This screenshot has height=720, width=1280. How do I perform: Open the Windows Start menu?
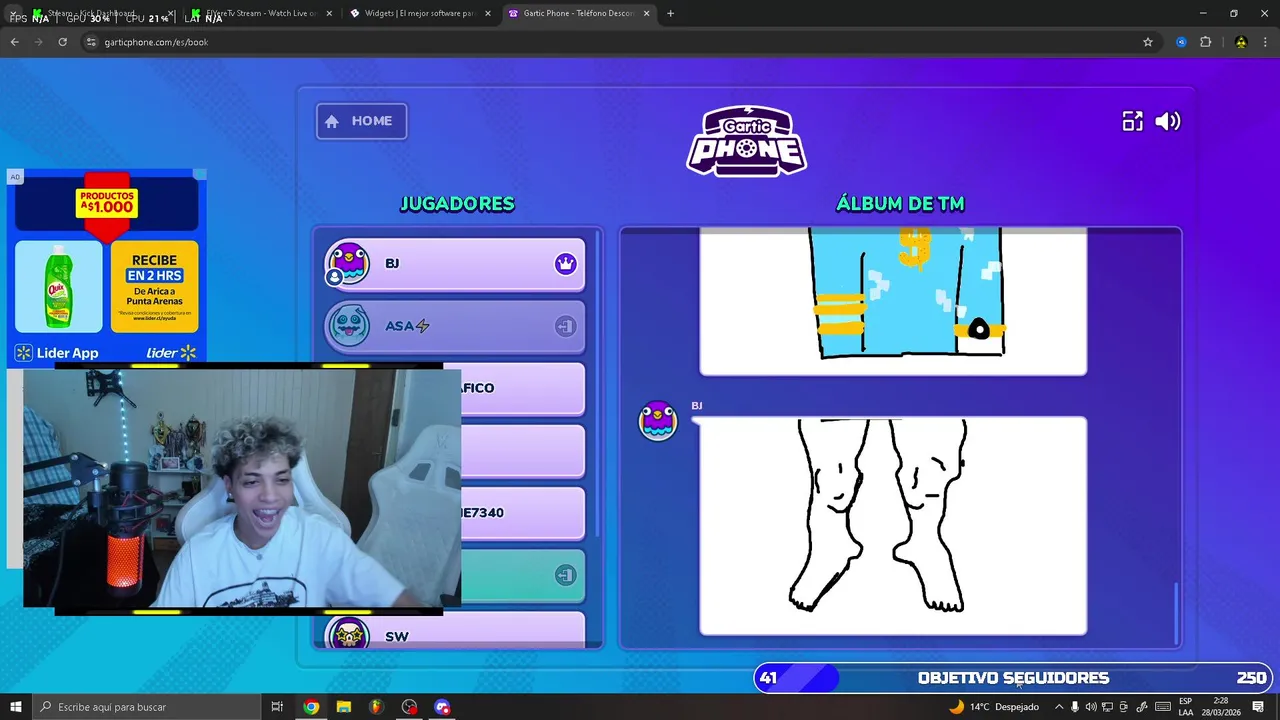pos(16,707)
